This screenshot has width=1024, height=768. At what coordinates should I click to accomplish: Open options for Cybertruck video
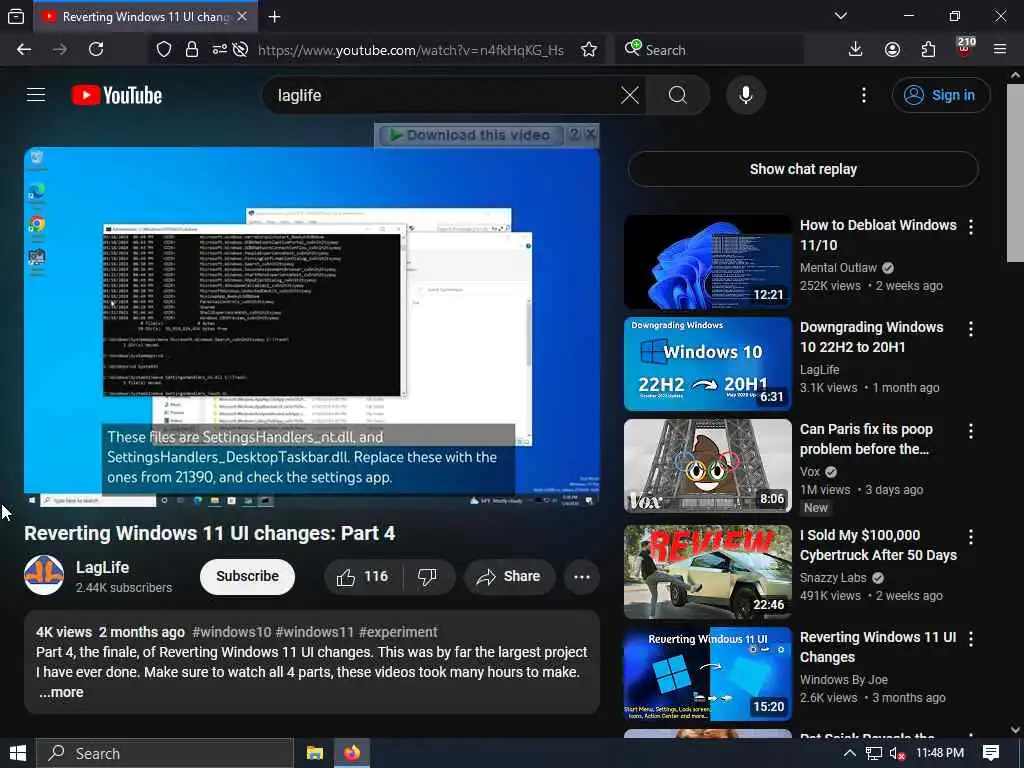971,537
